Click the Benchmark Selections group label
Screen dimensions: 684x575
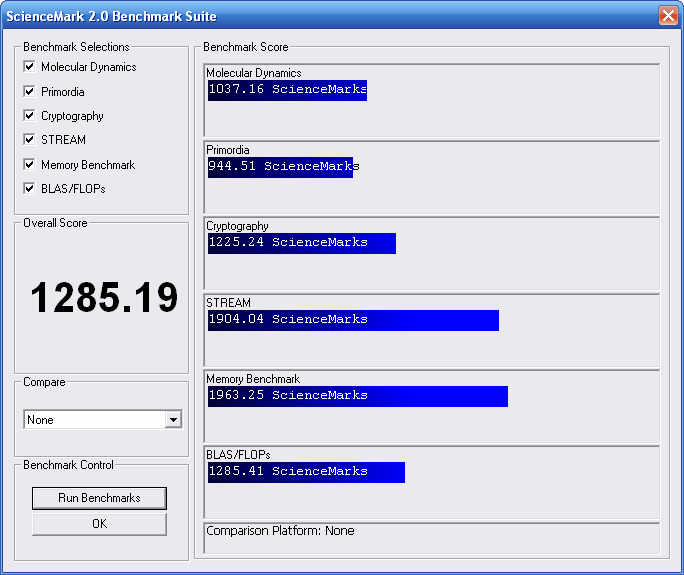coord(76,47)
